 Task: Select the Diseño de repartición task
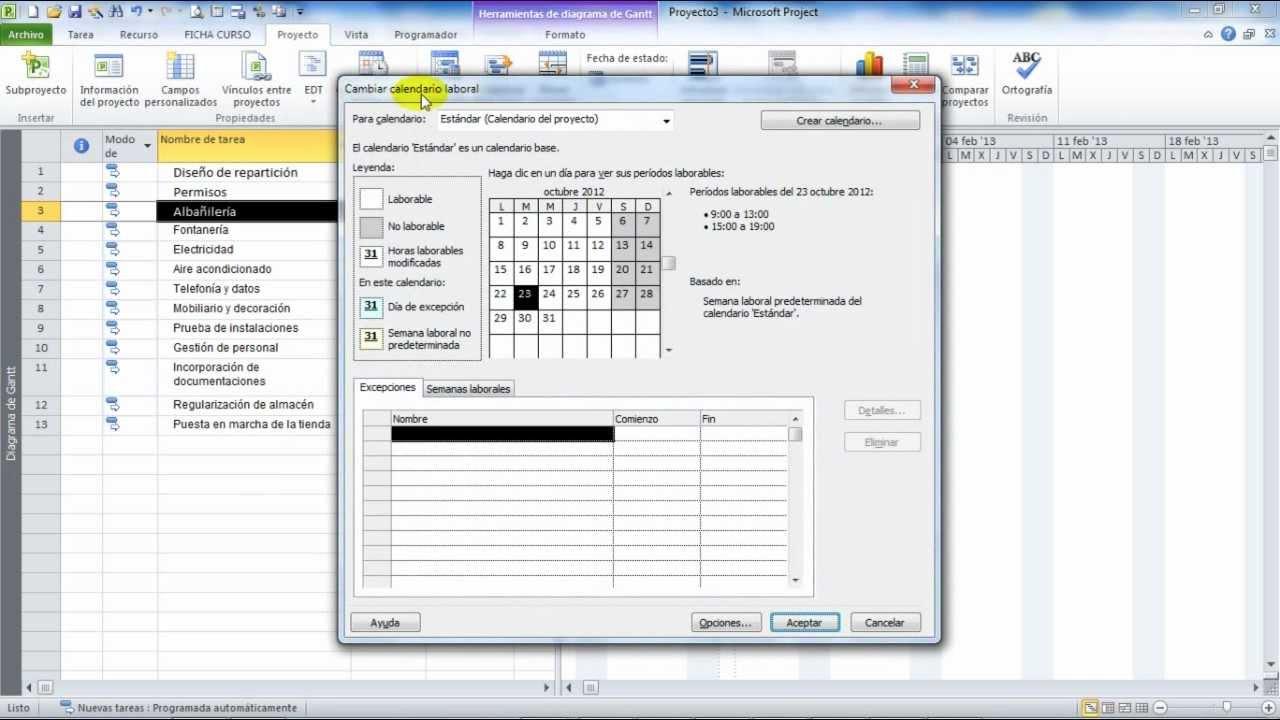[x=235, y=172]
